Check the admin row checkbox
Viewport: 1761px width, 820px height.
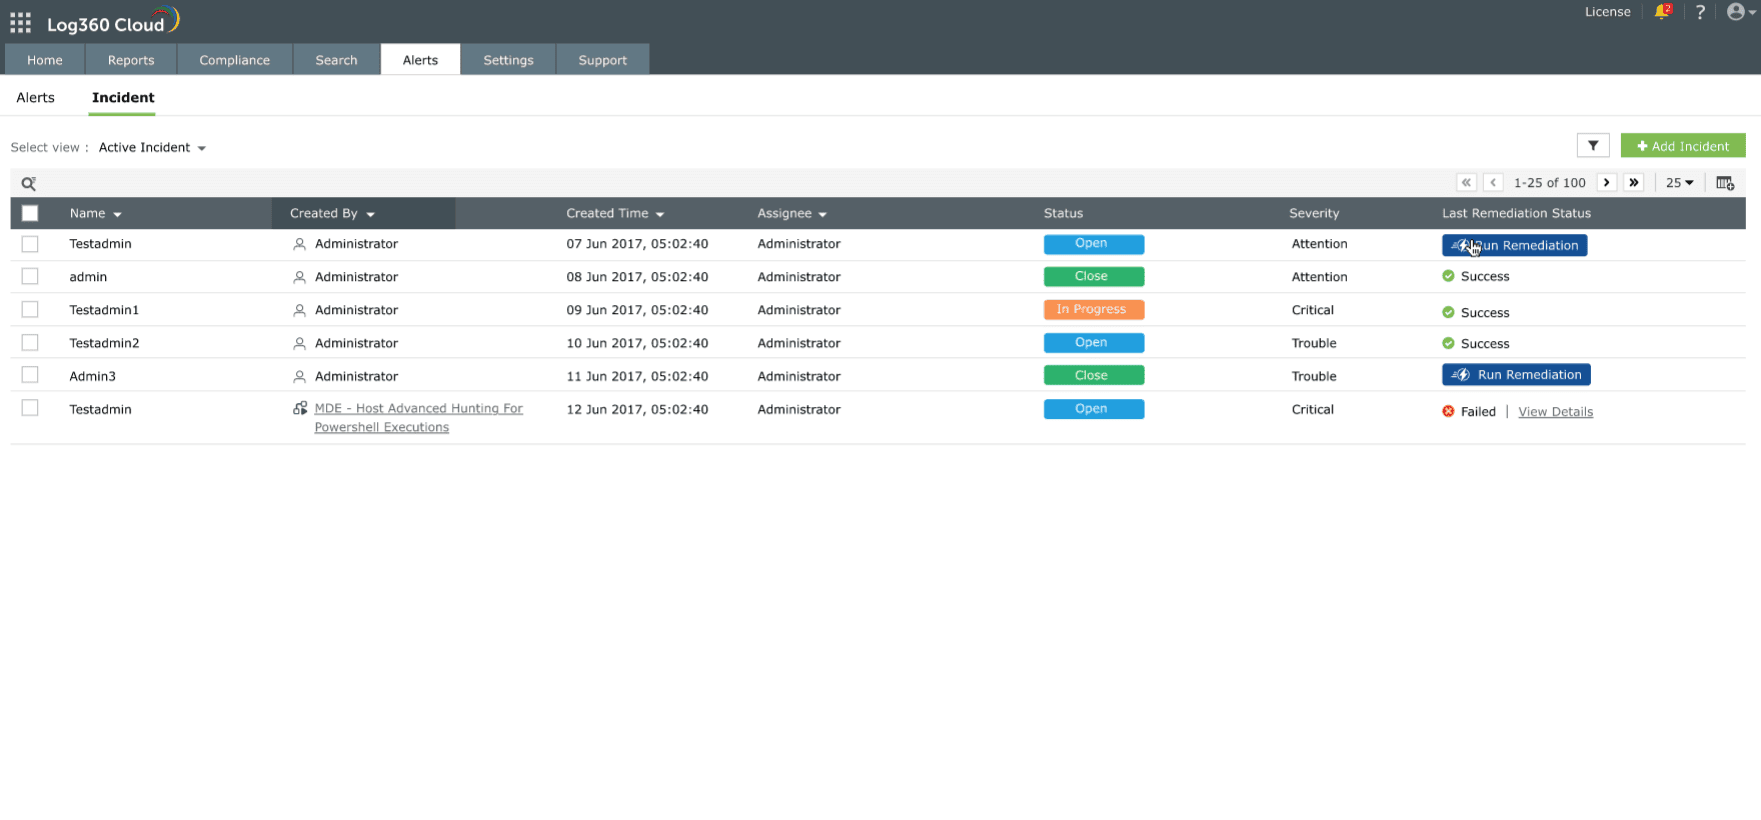(x=30, y=276)
